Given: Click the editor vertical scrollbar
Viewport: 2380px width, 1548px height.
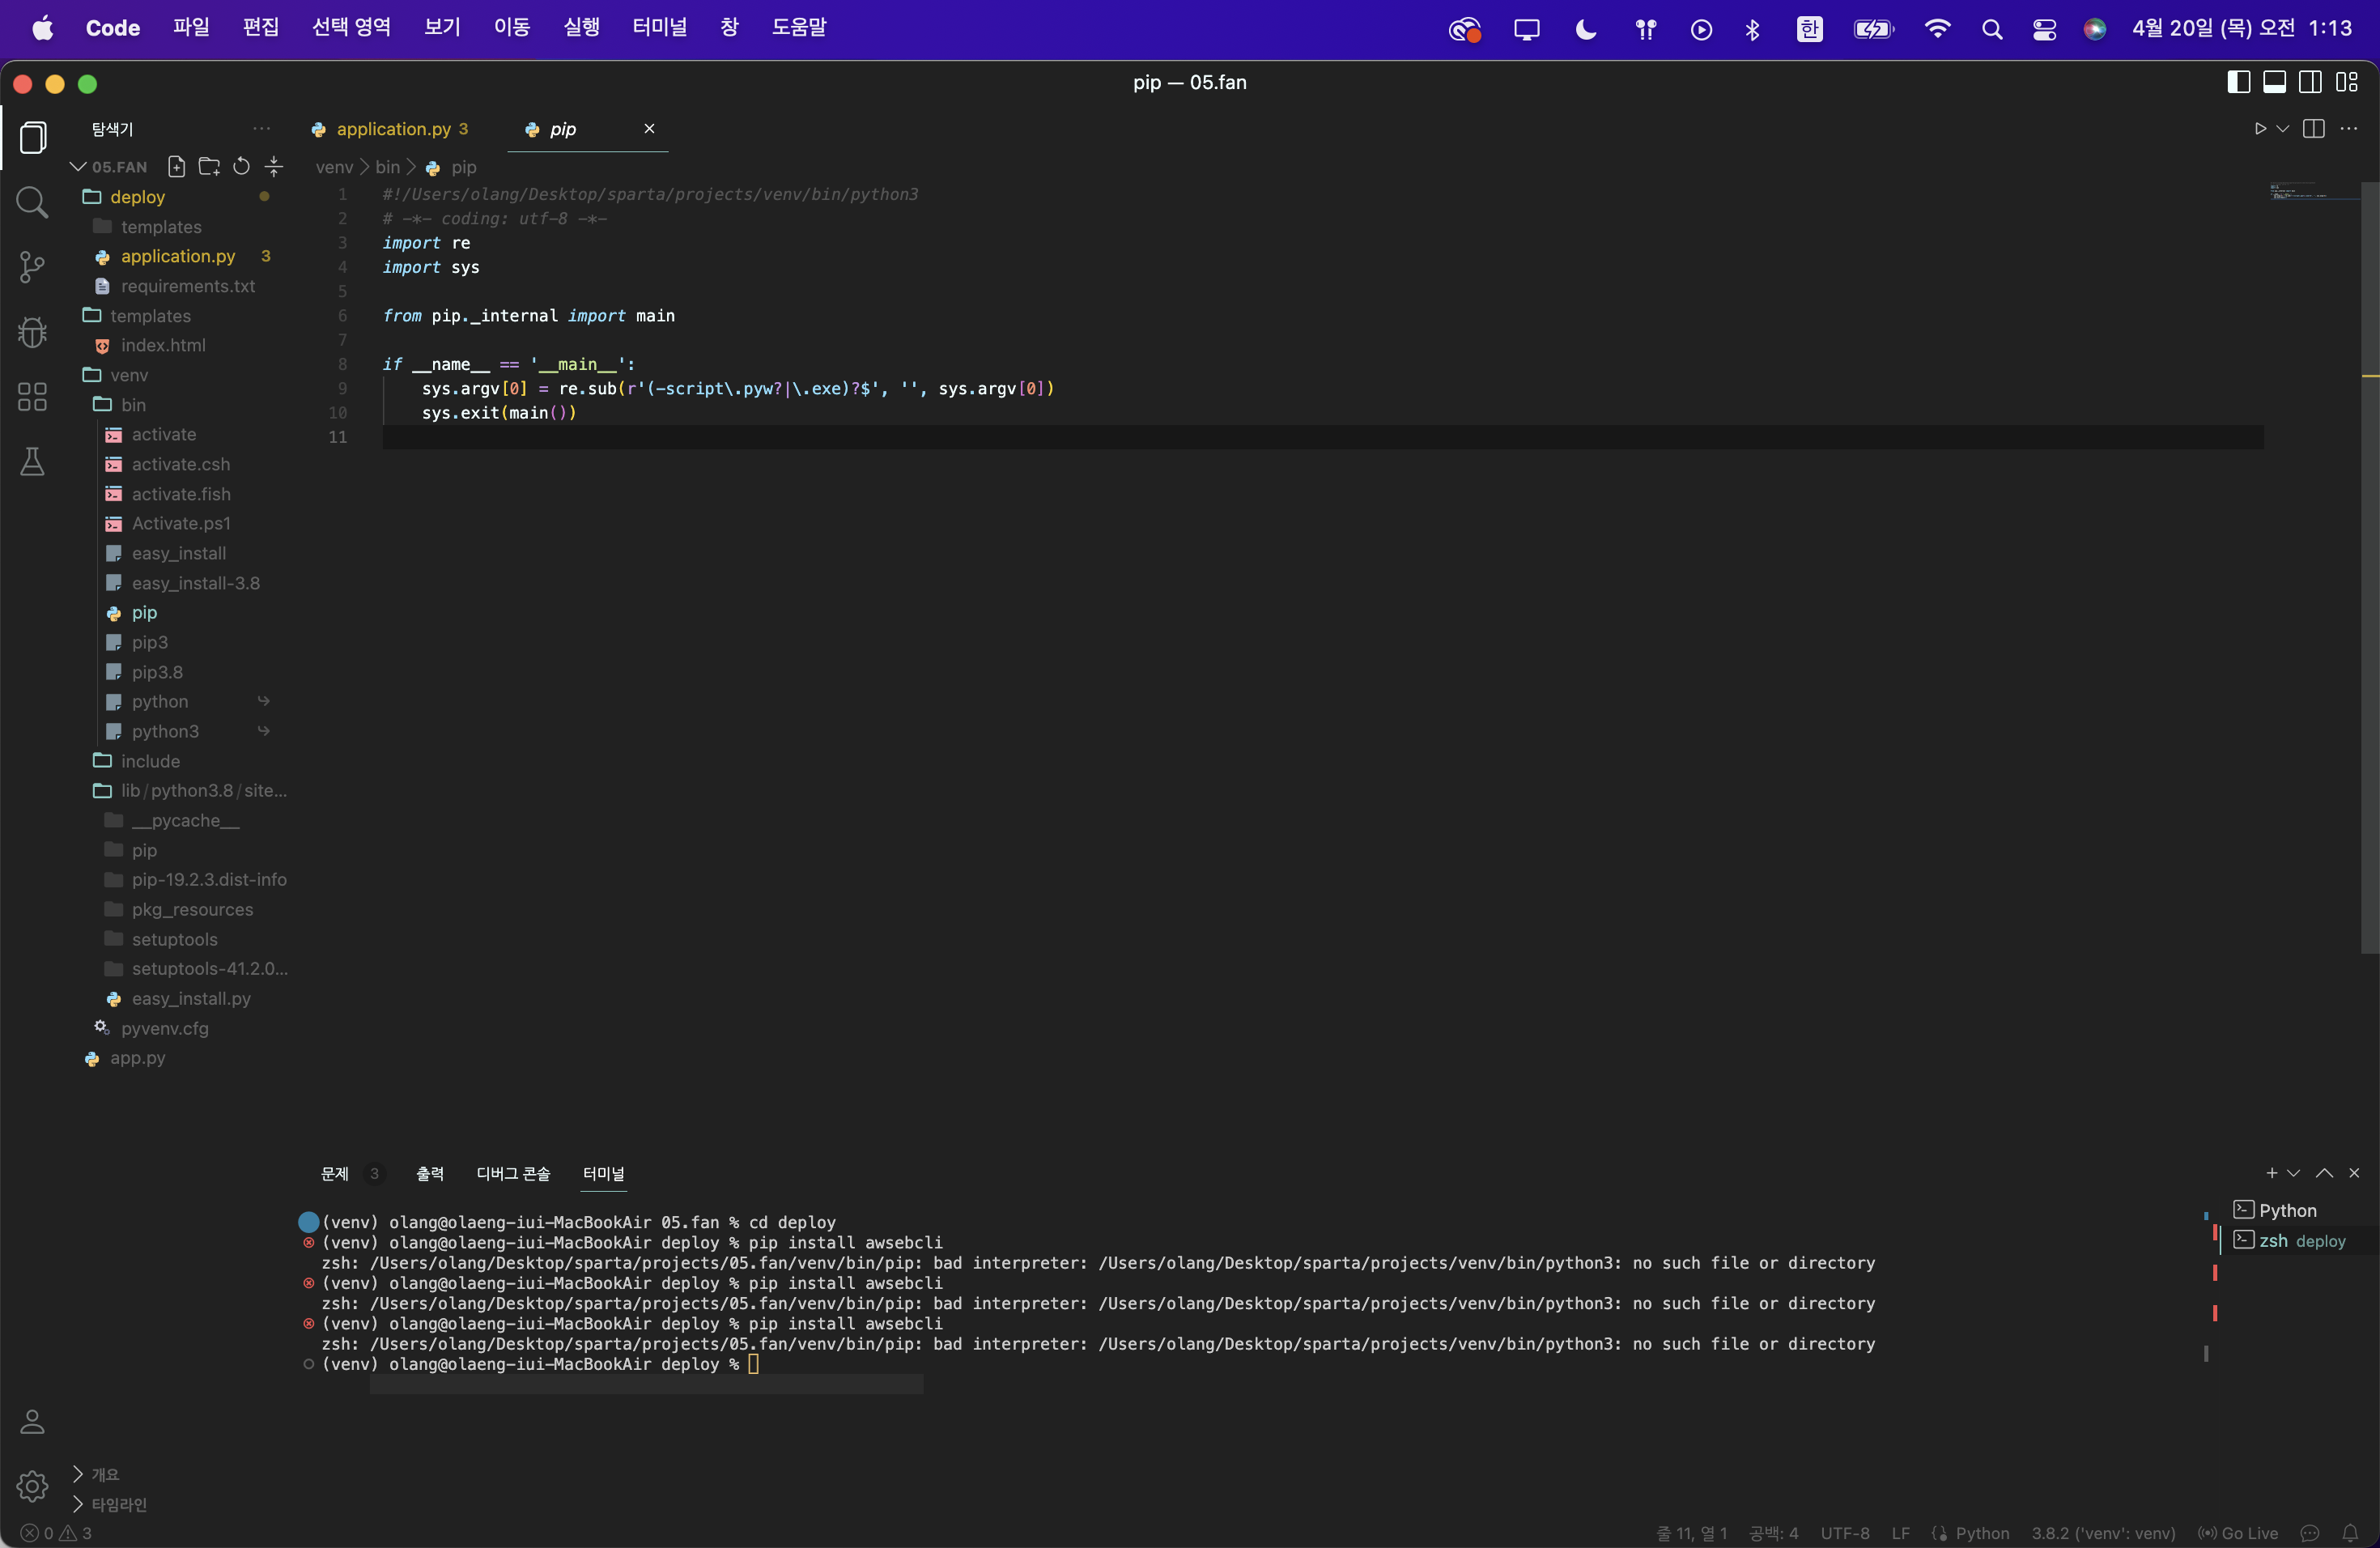Looking at the screenshot, I should (x=2369, y=568).
